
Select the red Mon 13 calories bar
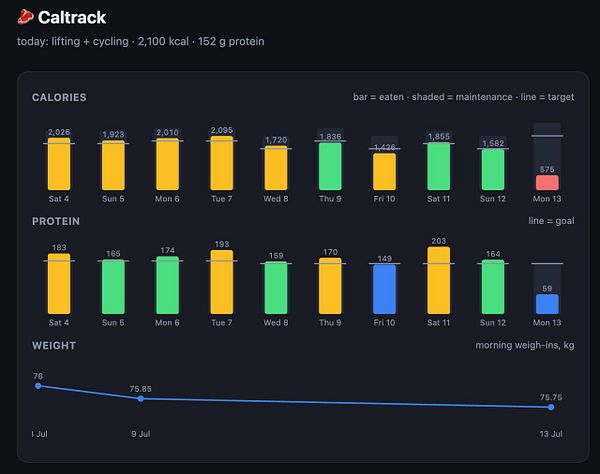tap(547, 182)
